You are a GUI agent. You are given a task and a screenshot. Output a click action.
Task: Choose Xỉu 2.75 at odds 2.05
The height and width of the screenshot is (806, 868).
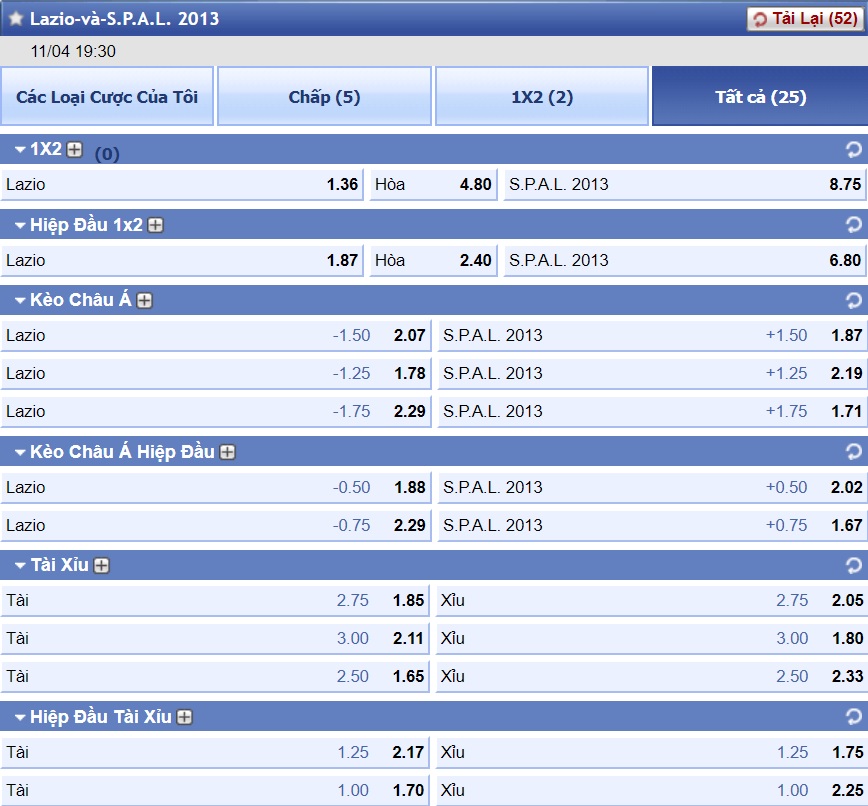click(651, 601)
